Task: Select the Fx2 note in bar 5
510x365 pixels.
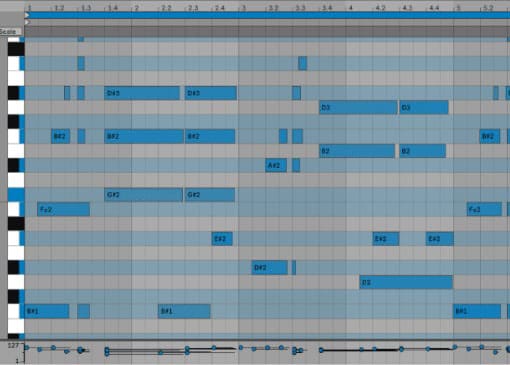Action: [x=484, y=209]
